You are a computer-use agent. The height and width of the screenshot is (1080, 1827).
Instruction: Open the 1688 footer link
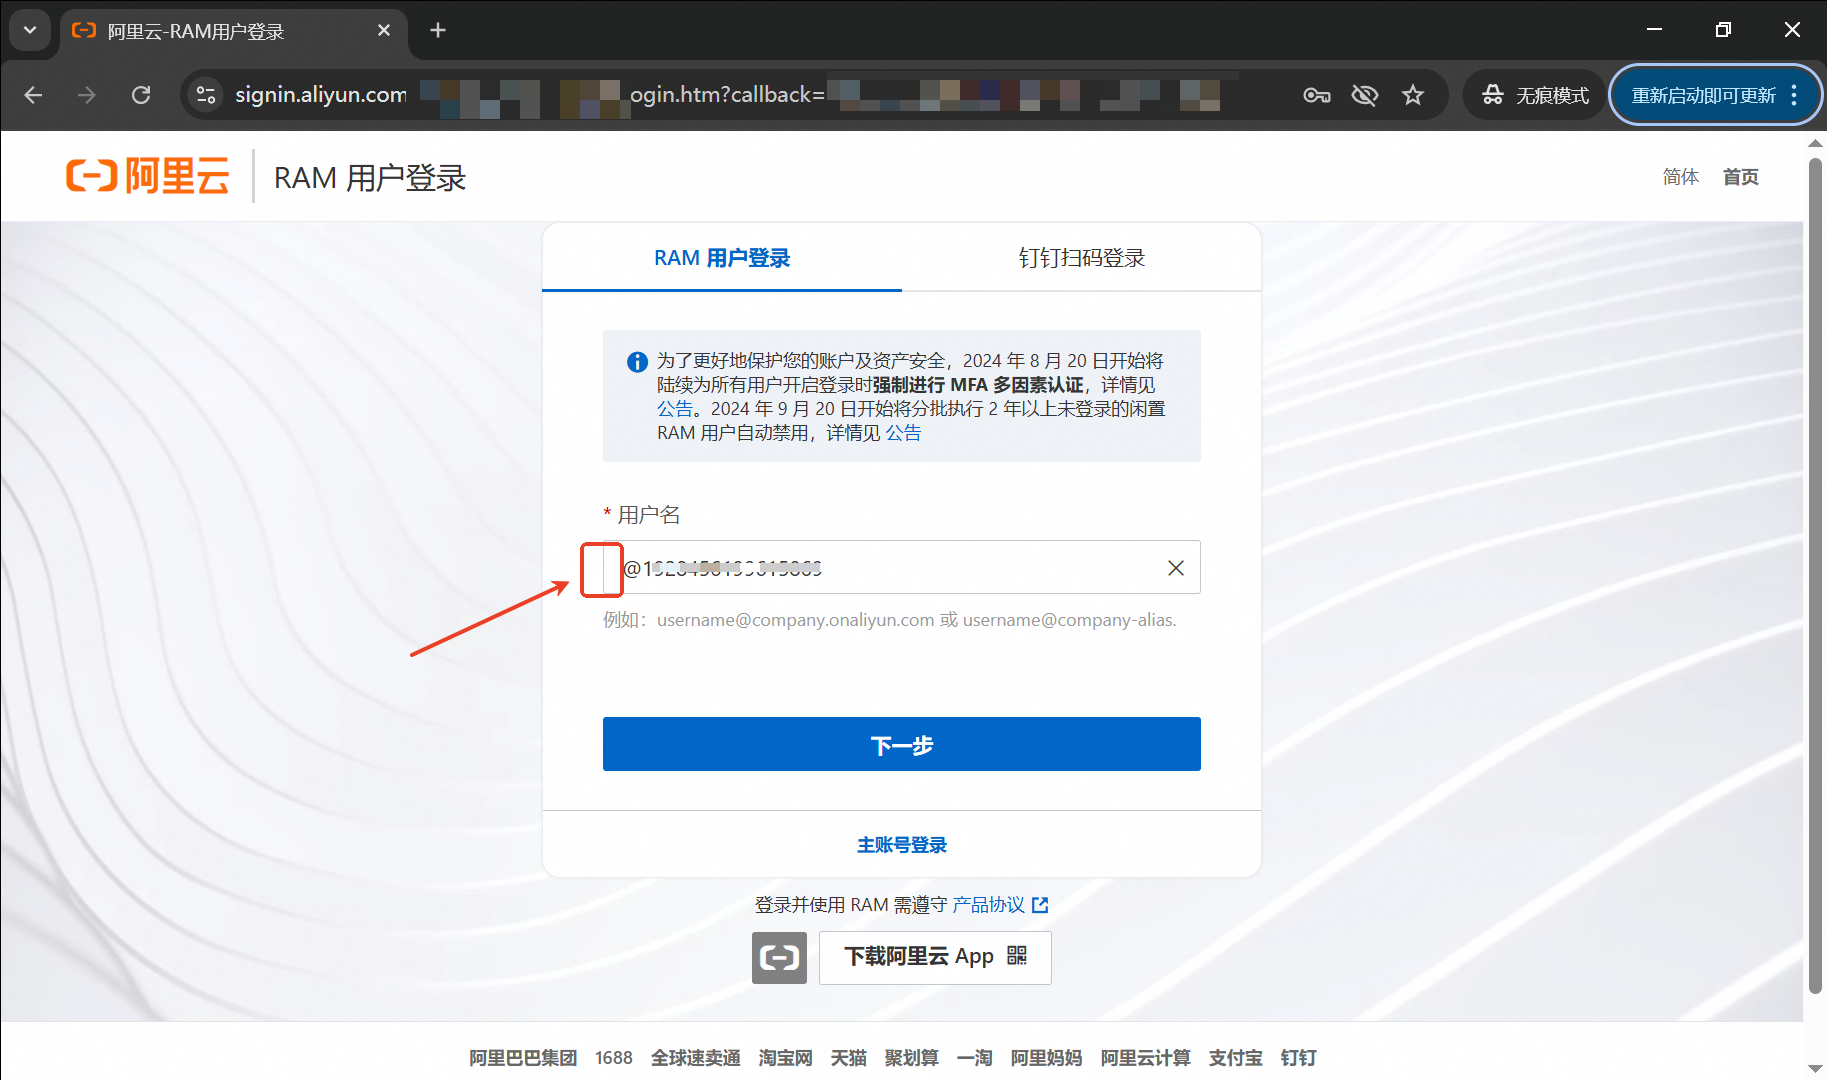pyautogui.click(x=614, y=1058)
